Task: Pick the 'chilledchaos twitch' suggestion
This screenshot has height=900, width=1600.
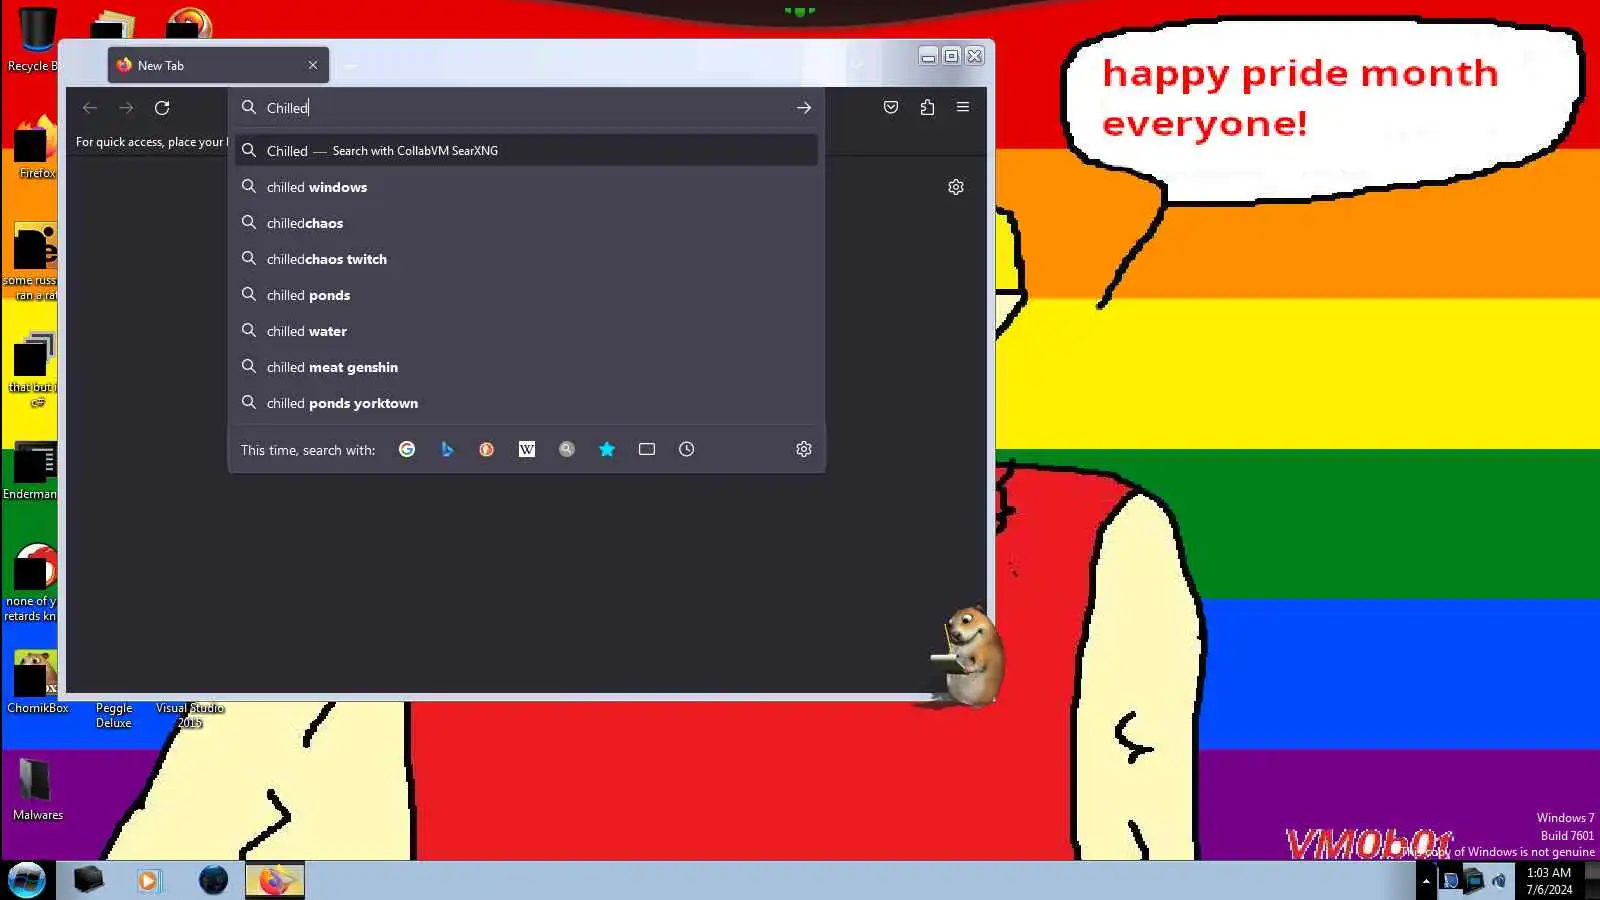Action: coord(527,259)
